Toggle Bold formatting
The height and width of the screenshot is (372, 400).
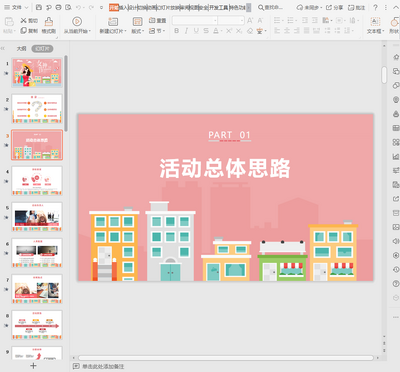(x=176, y=31)
